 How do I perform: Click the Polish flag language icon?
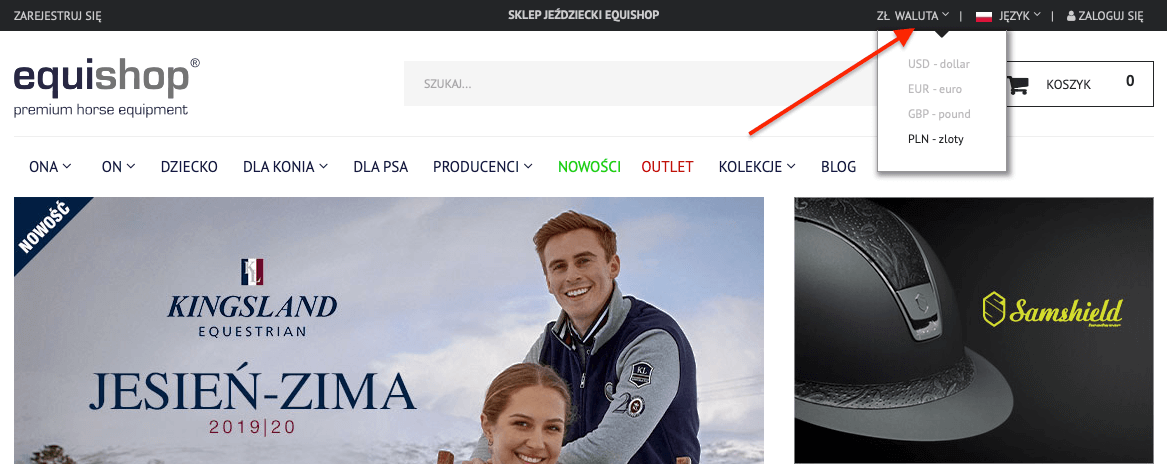[983, 16]
